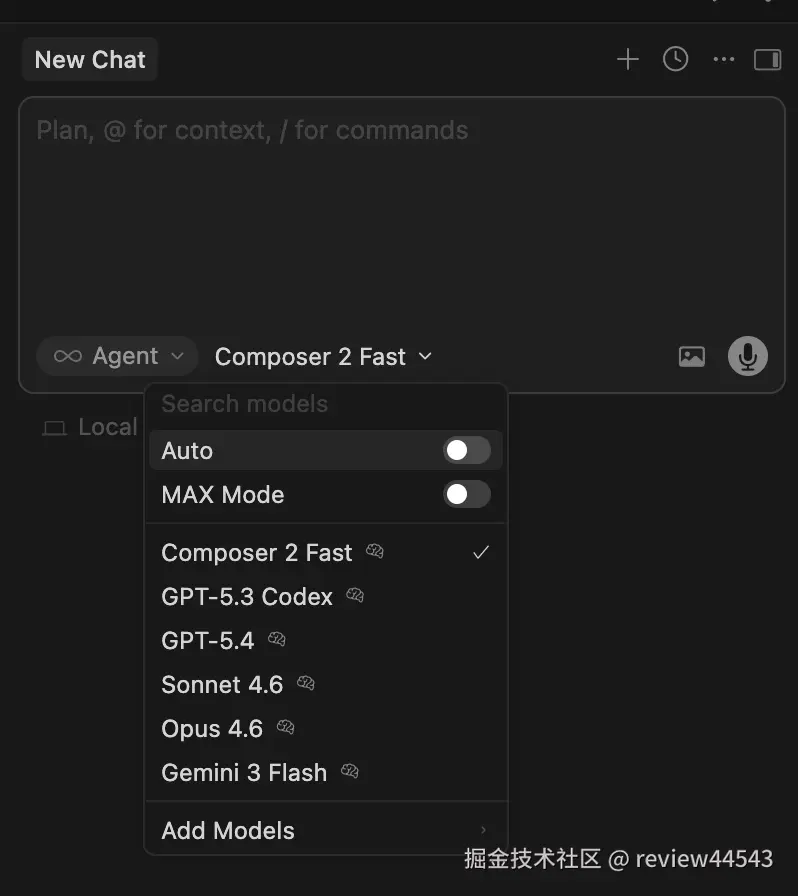Focus the Search models field
Image resolution: width=798 pixels, height=896 pixels.
326,404
